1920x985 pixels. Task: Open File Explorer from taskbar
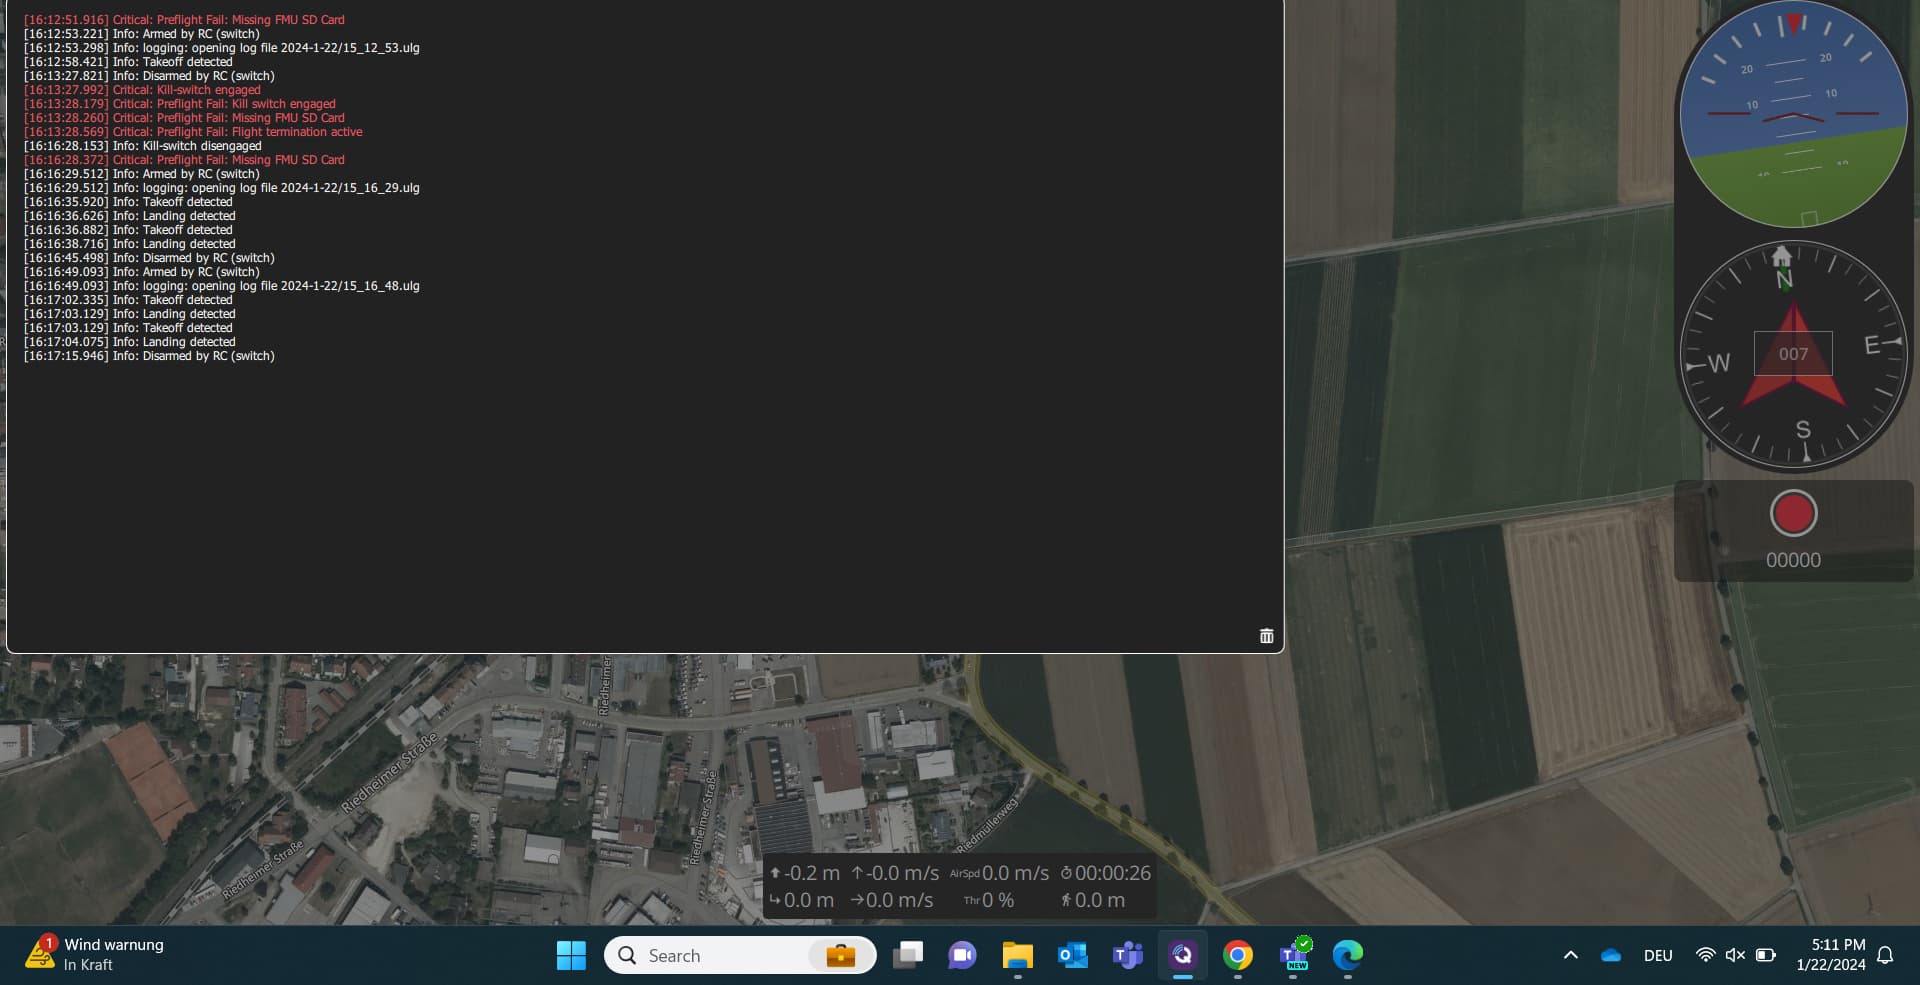point(1017,956)
